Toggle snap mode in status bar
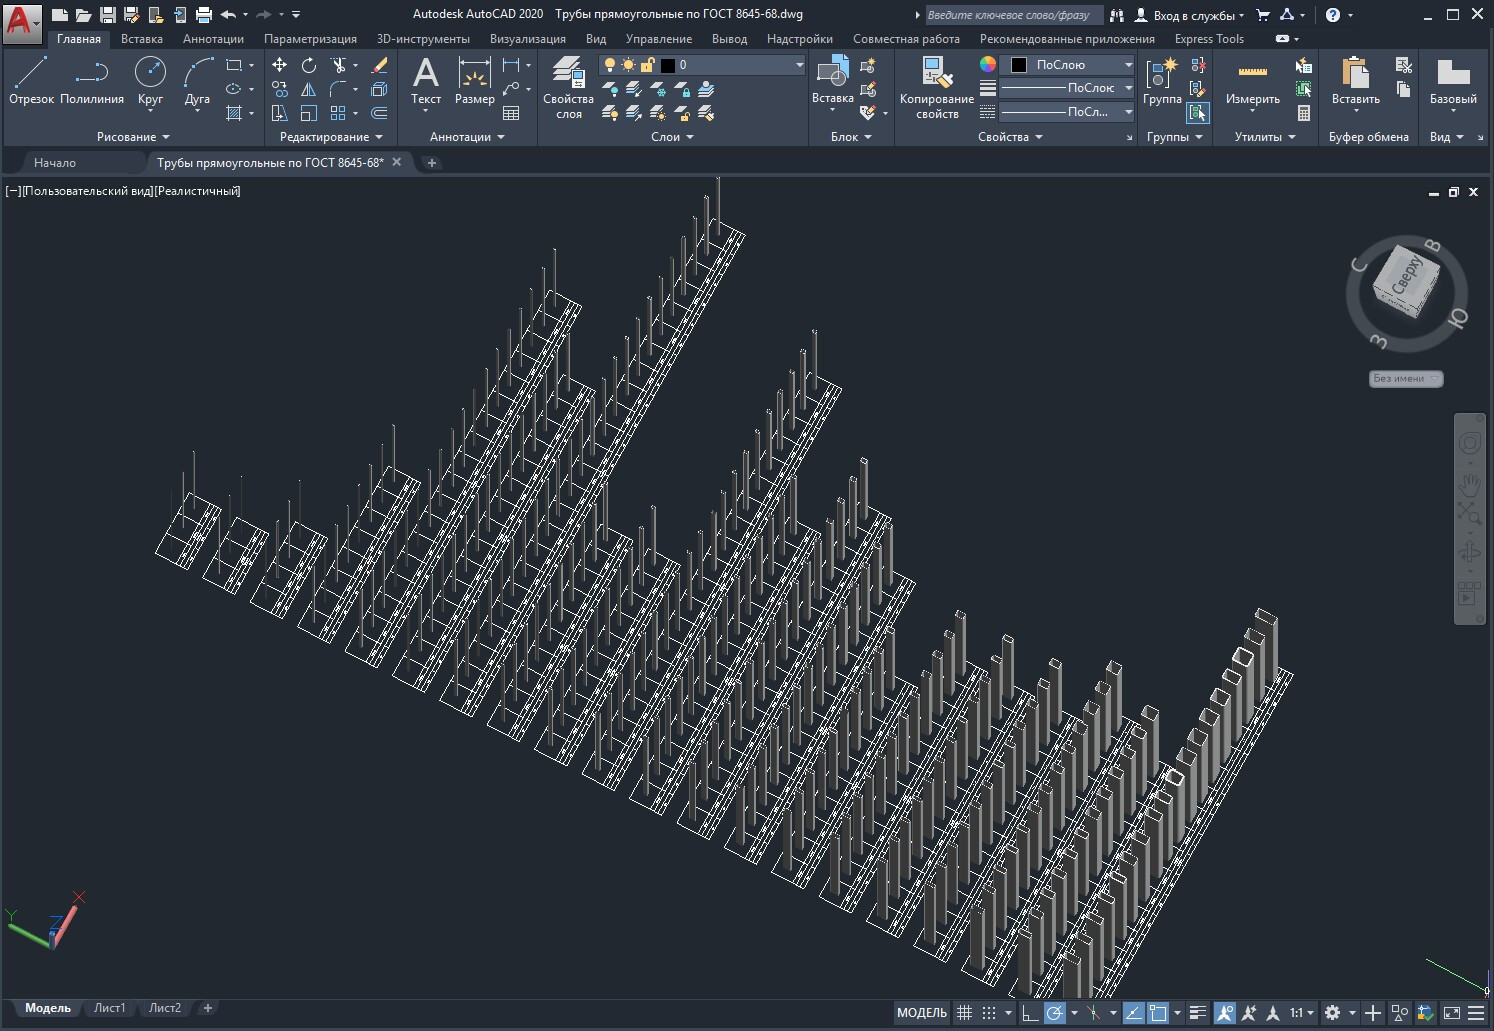 [x=989, y=1013]
